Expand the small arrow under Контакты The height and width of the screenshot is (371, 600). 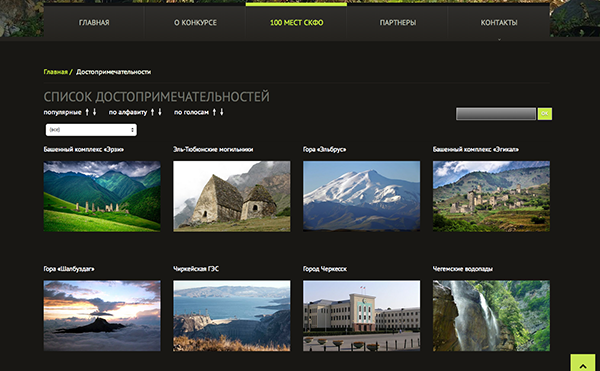499,39
